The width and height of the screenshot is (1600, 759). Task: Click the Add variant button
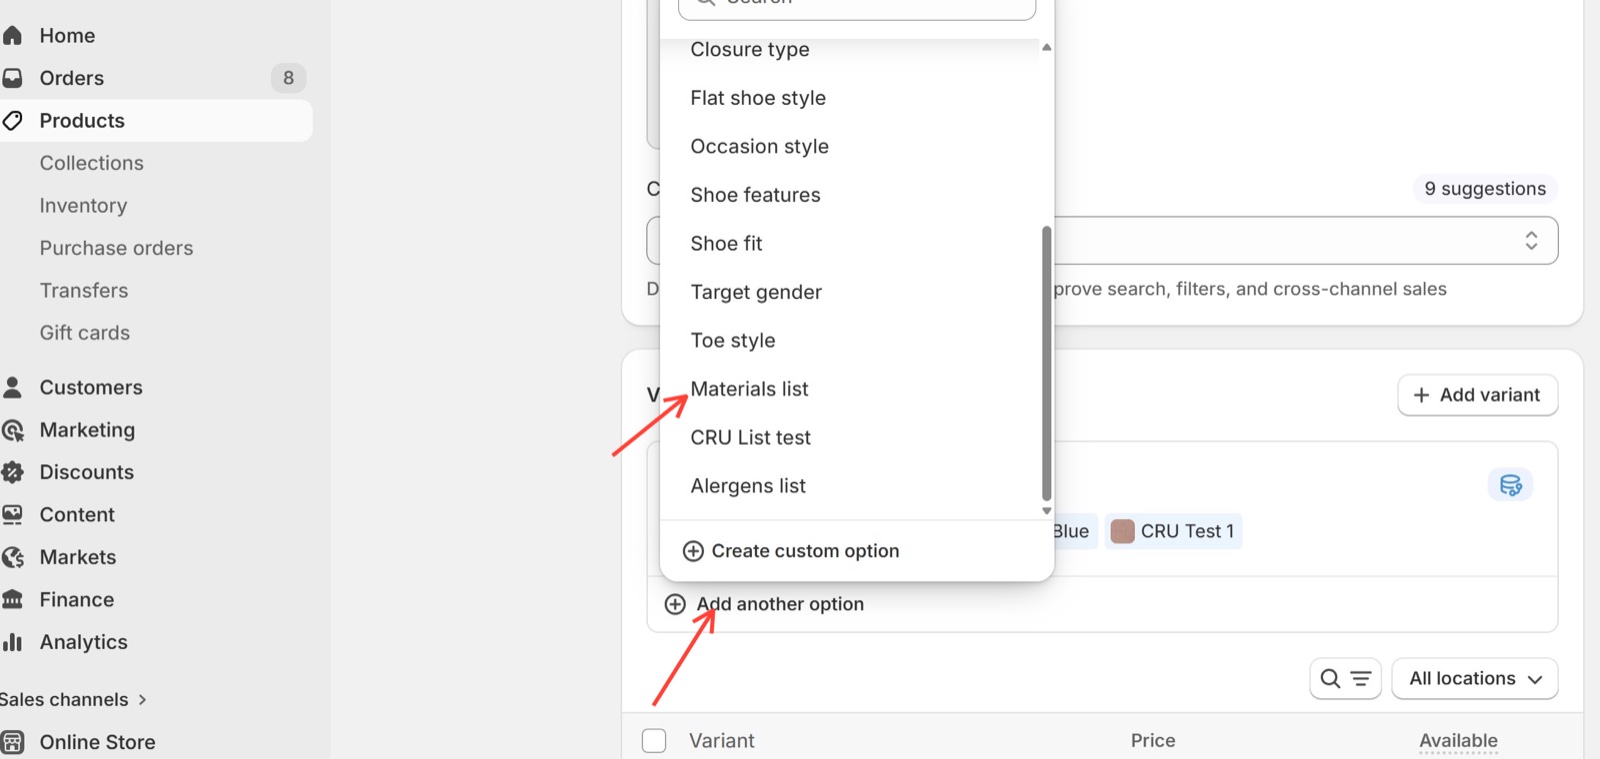[1477, 395]
